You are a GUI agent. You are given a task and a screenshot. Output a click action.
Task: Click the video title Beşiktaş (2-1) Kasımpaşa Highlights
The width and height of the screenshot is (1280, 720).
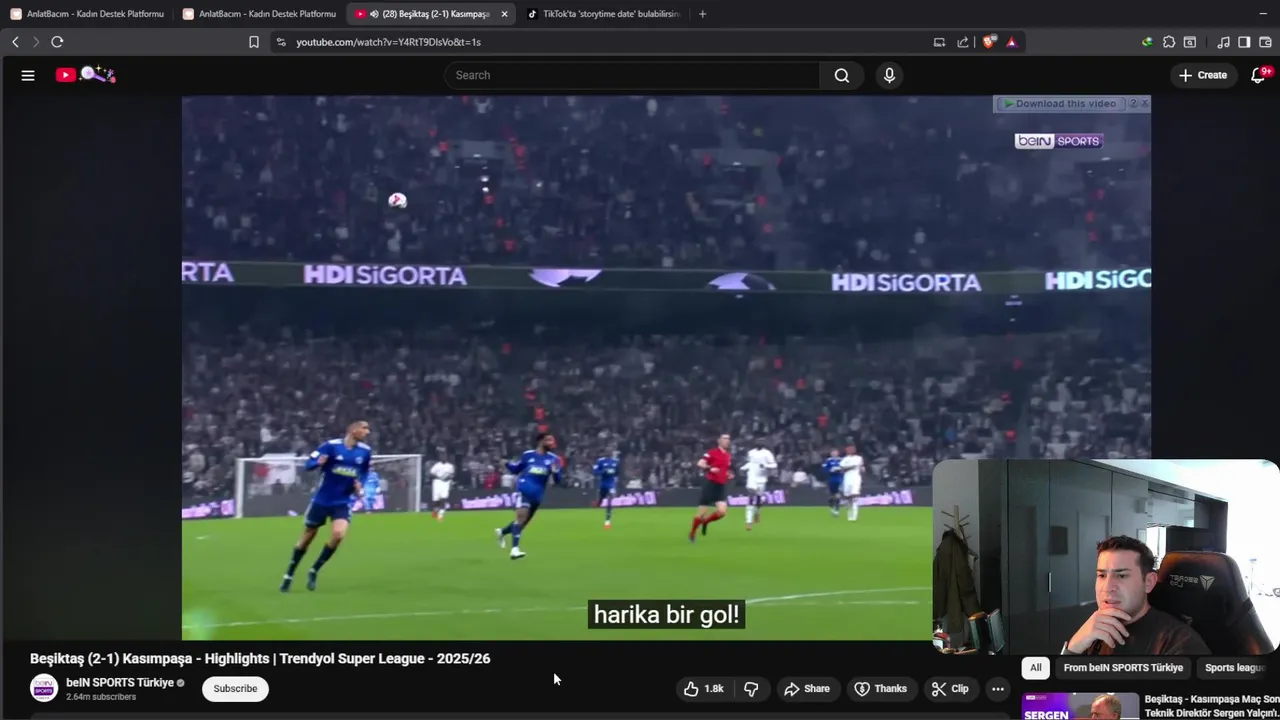coord(260,659)
